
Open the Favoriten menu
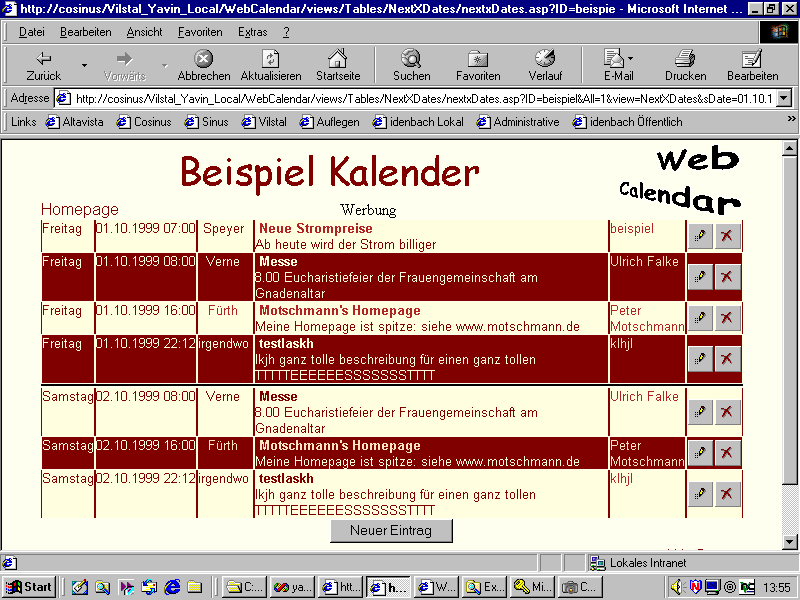200,32
